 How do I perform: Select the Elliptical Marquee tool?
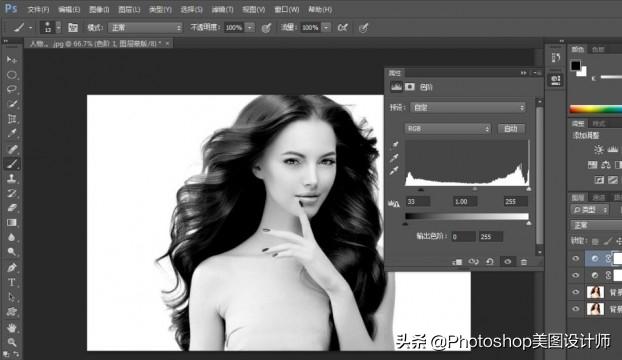point(11,75)
